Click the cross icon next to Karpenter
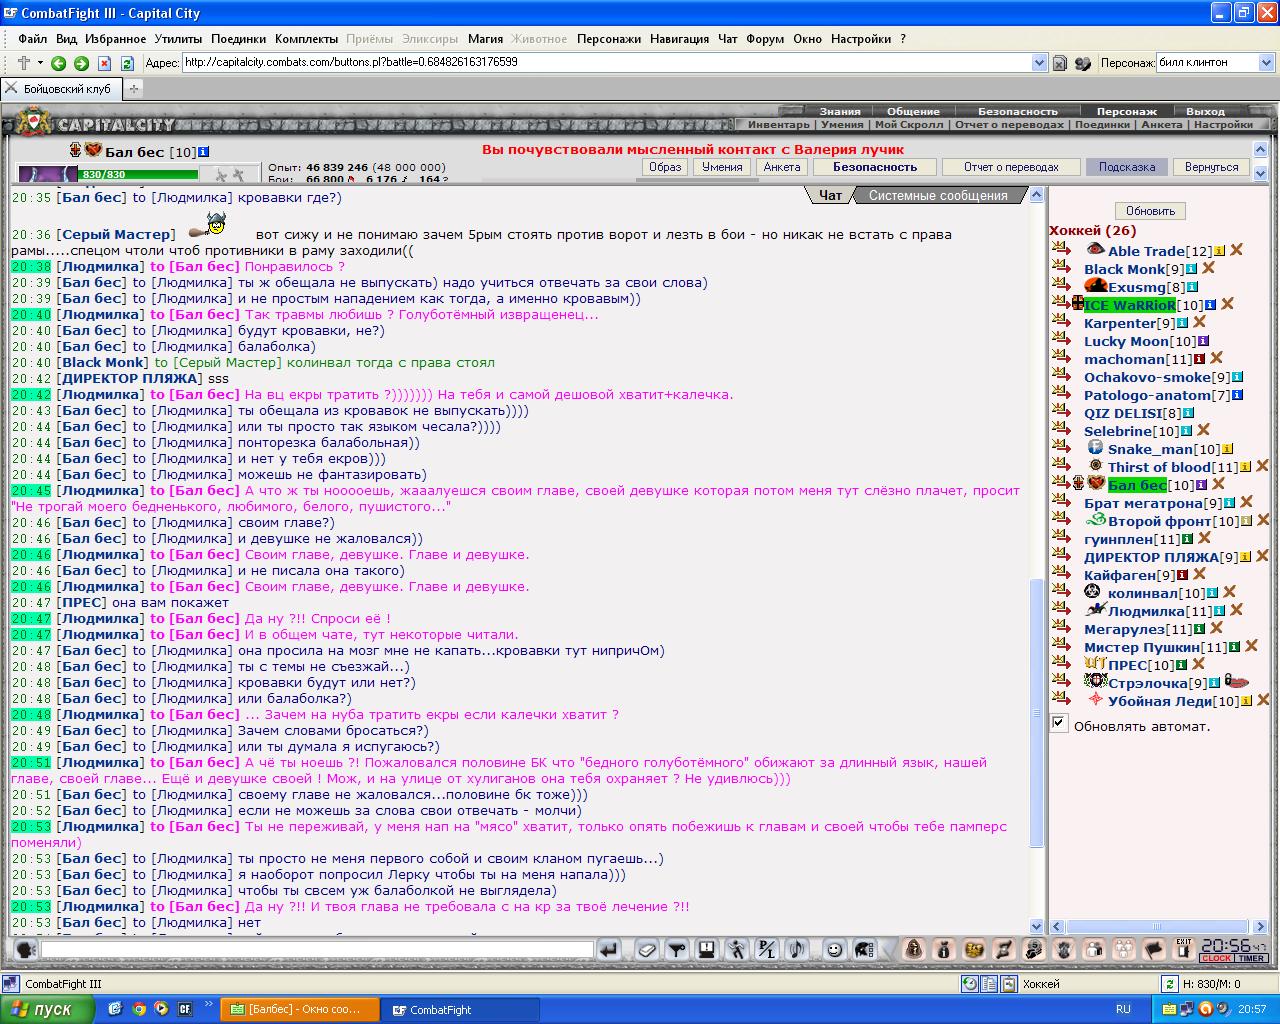Image resolution: width=1280 pixels, height=1024 pixels. [1199, 322]
